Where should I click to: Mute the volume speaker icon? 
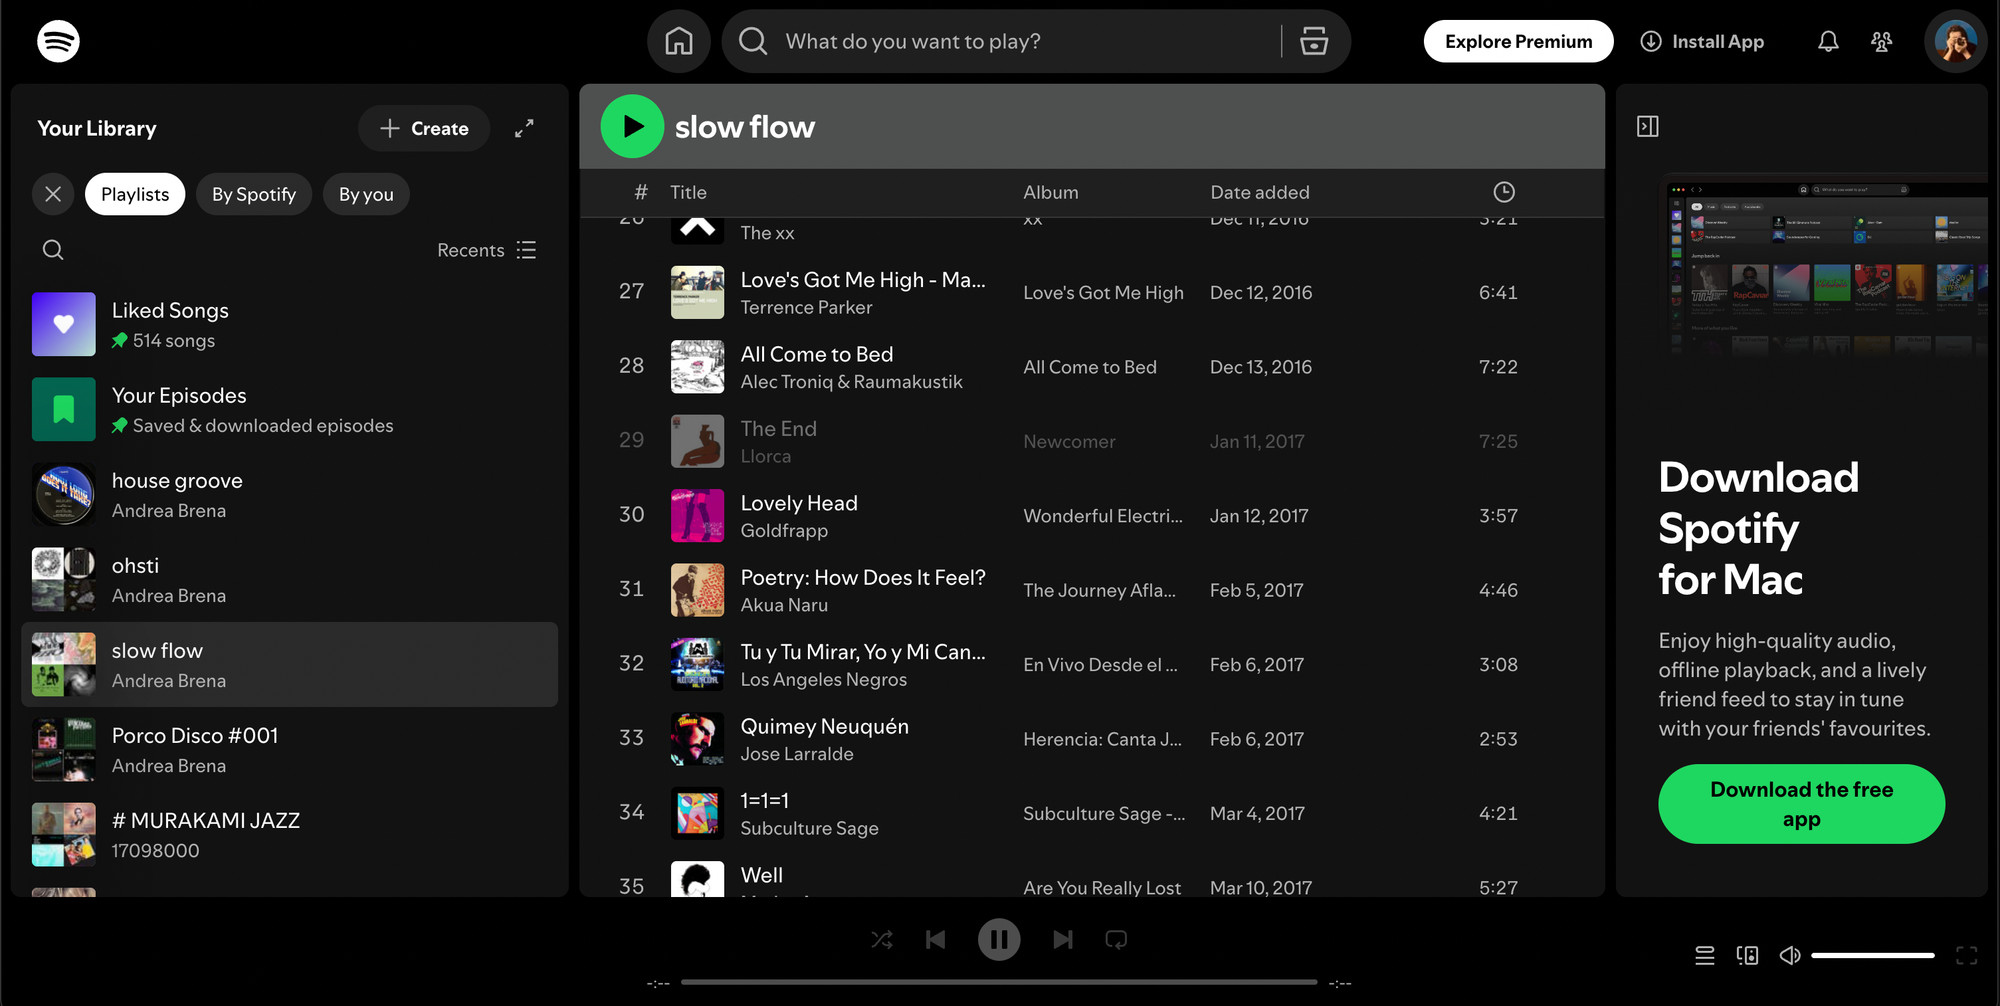pos(1789,955)
